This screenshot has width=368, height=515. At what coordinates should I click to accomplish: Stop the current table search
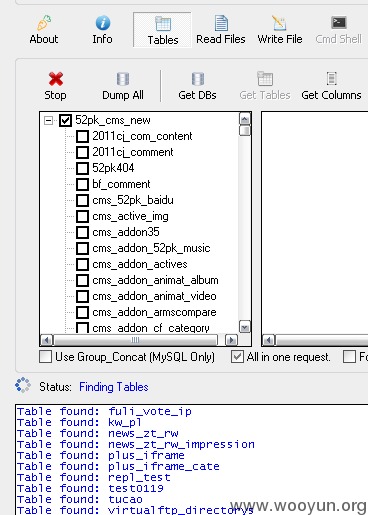coord(55,86)
